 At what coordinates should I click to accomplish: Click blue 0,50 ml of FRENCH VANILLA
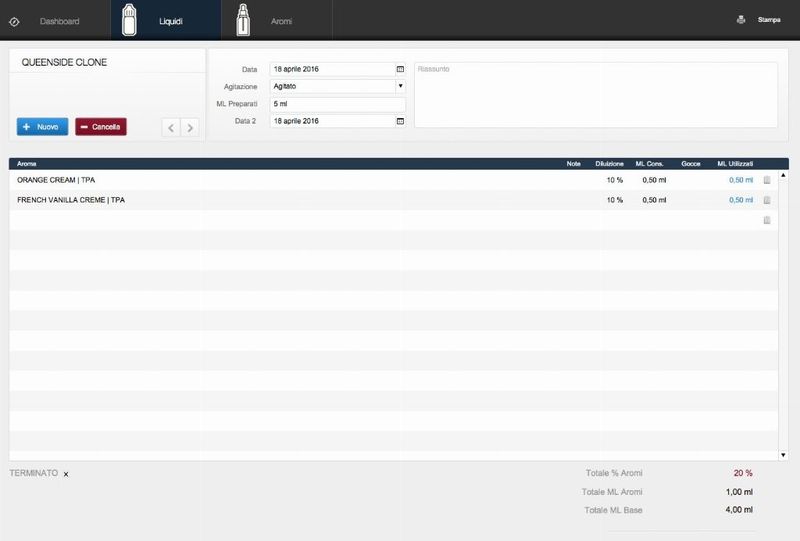(x=741, y=200)
